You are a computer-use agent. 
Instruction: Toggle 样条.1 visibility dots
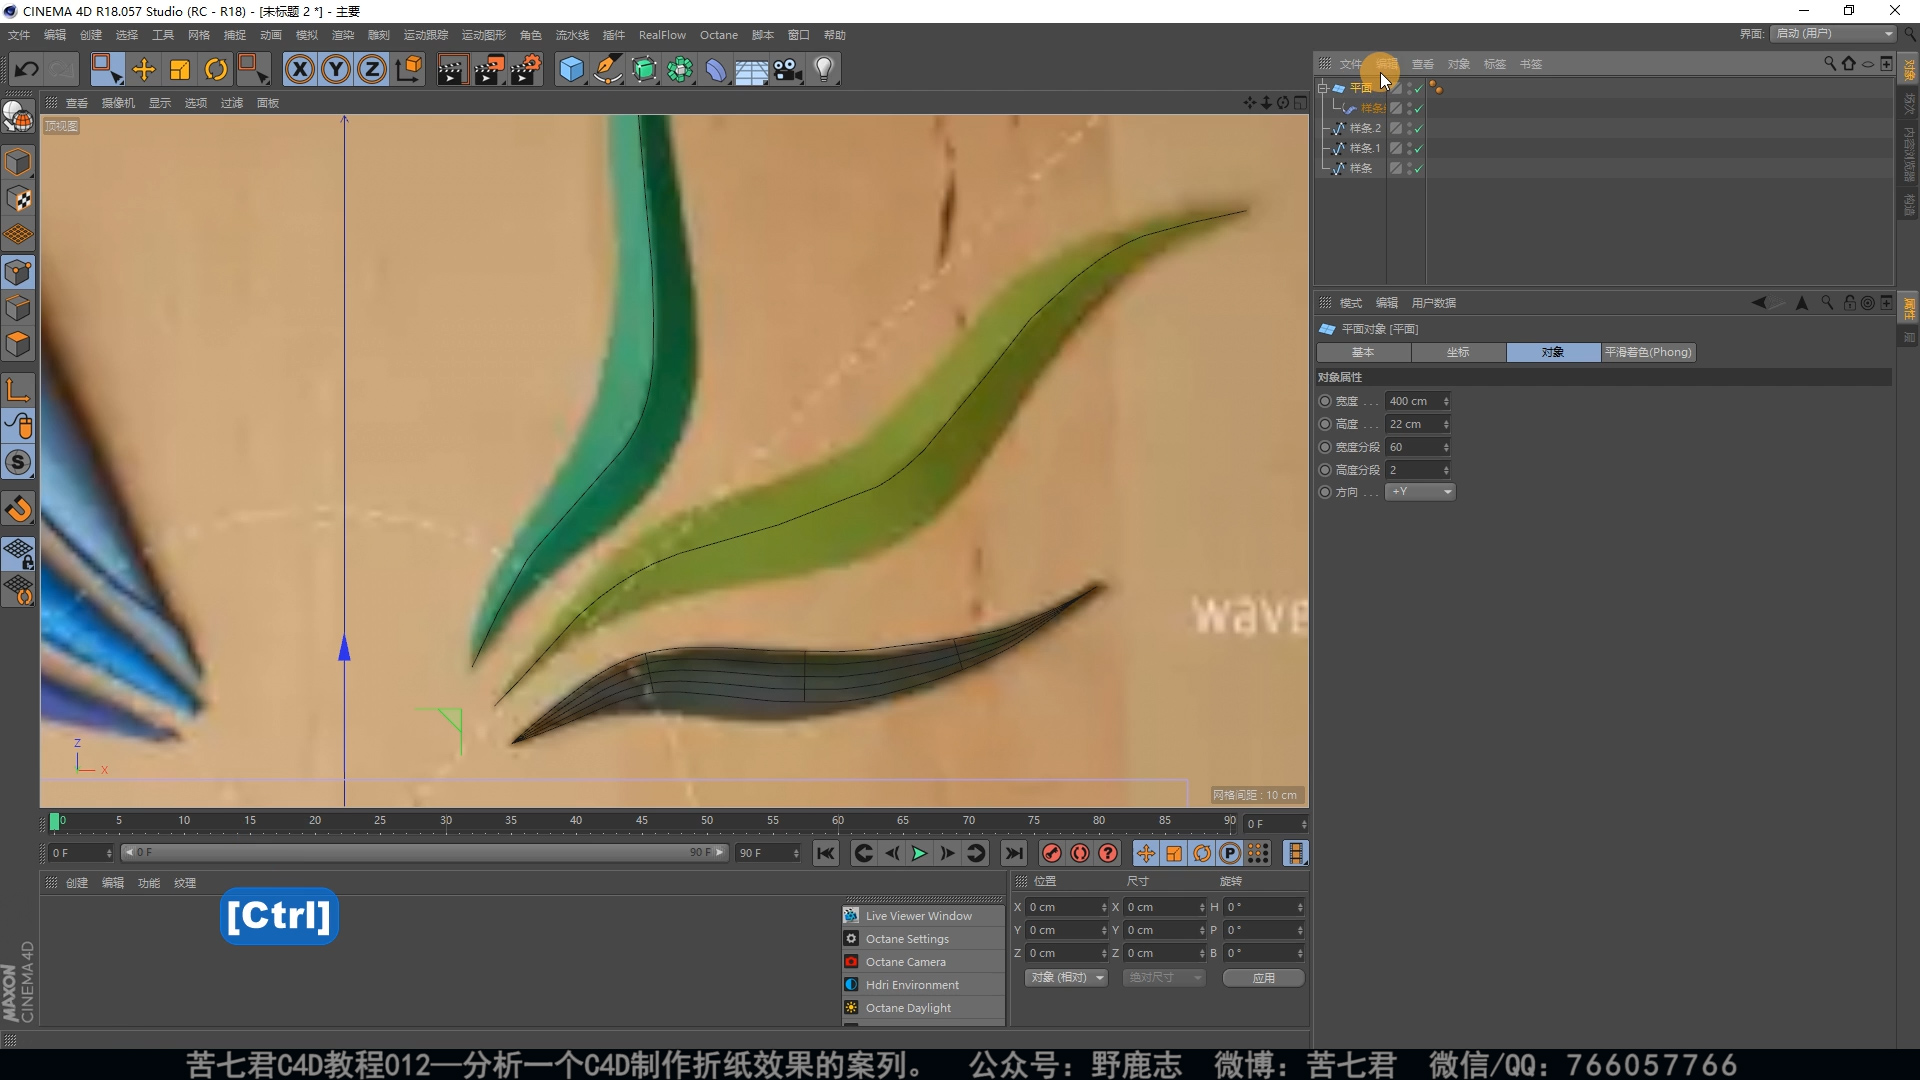1409,148
